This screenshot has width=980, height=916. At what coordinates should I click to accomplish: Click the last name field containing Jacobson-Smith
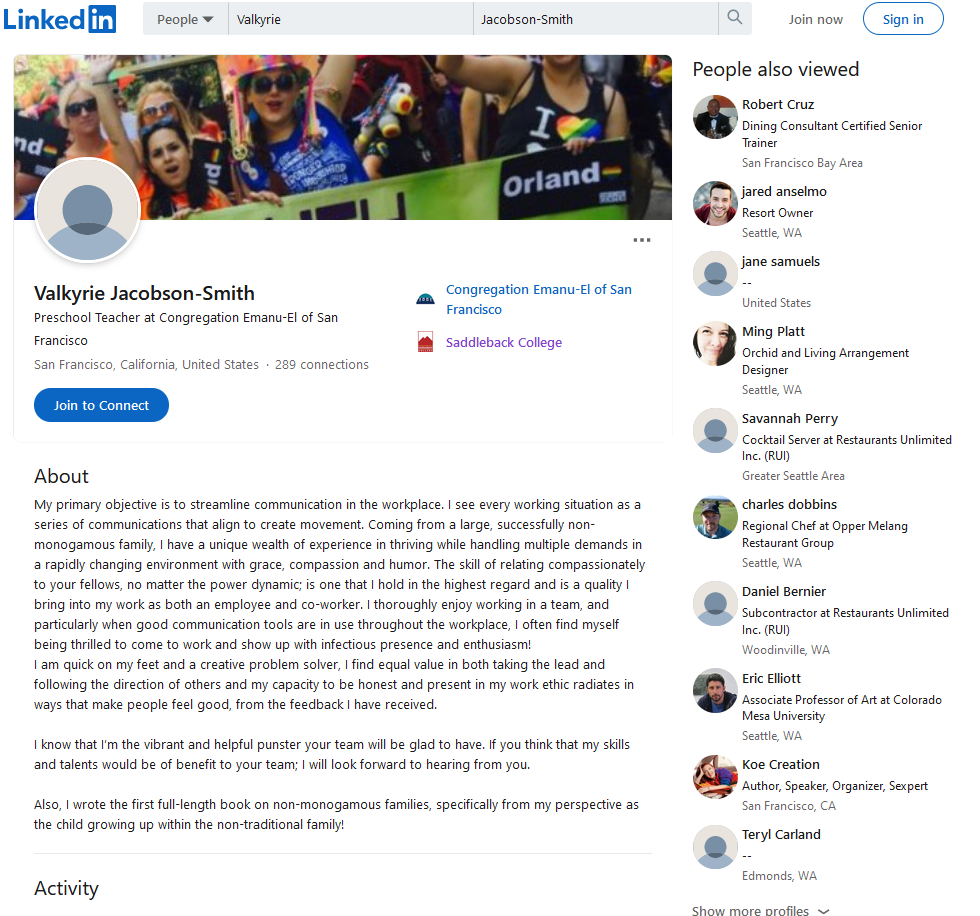[x=596, y=19]
